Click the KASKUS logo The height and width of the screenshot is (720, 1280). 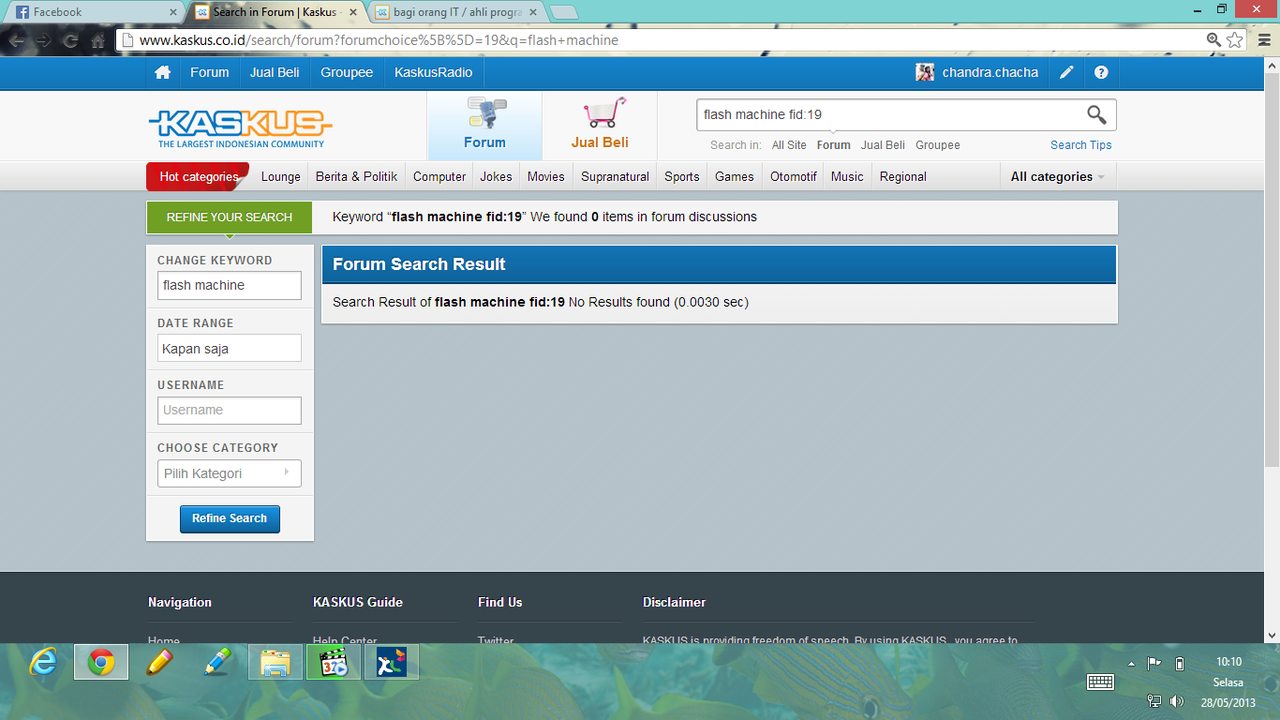[x=240, y=129]
